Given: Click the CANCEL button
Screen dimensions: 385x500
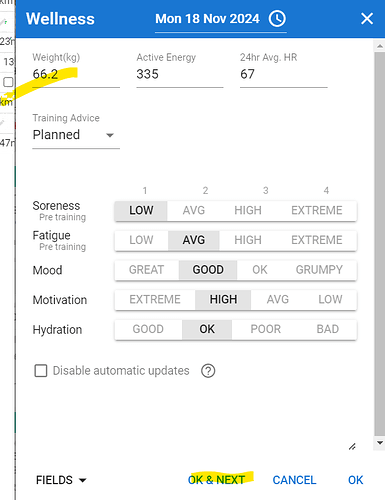Looking at the screenshot, I should (294, 480).
